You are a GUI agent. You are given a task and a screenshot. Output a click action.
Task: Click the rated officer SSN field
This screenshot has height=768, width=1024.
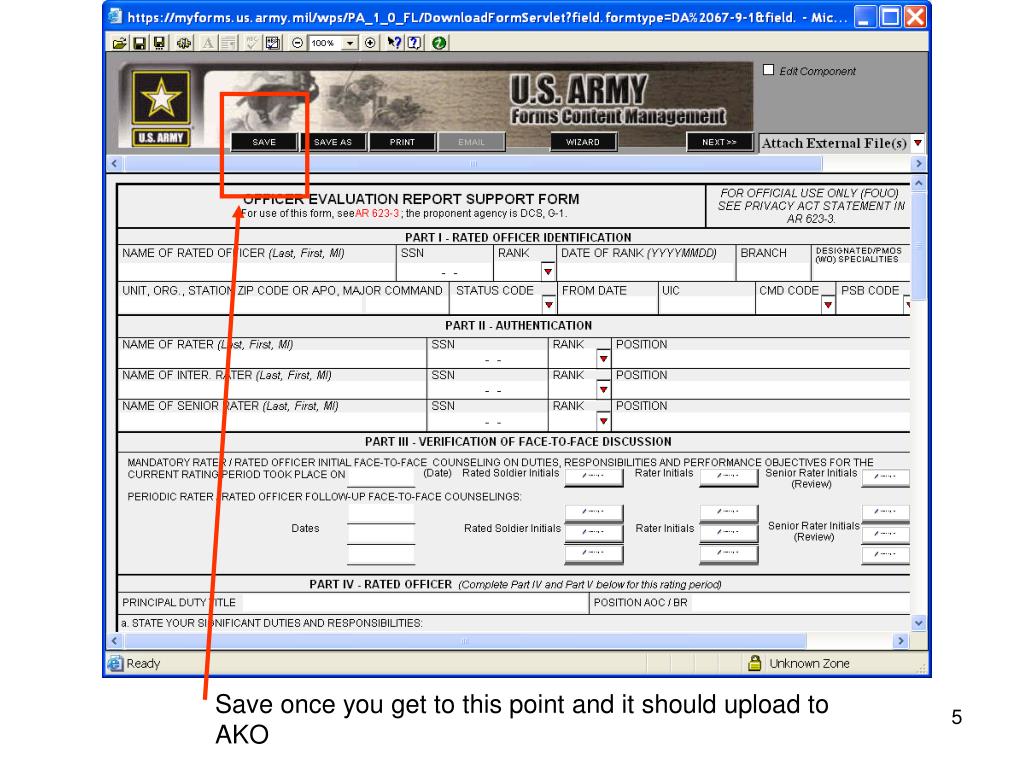click(445, 271)
